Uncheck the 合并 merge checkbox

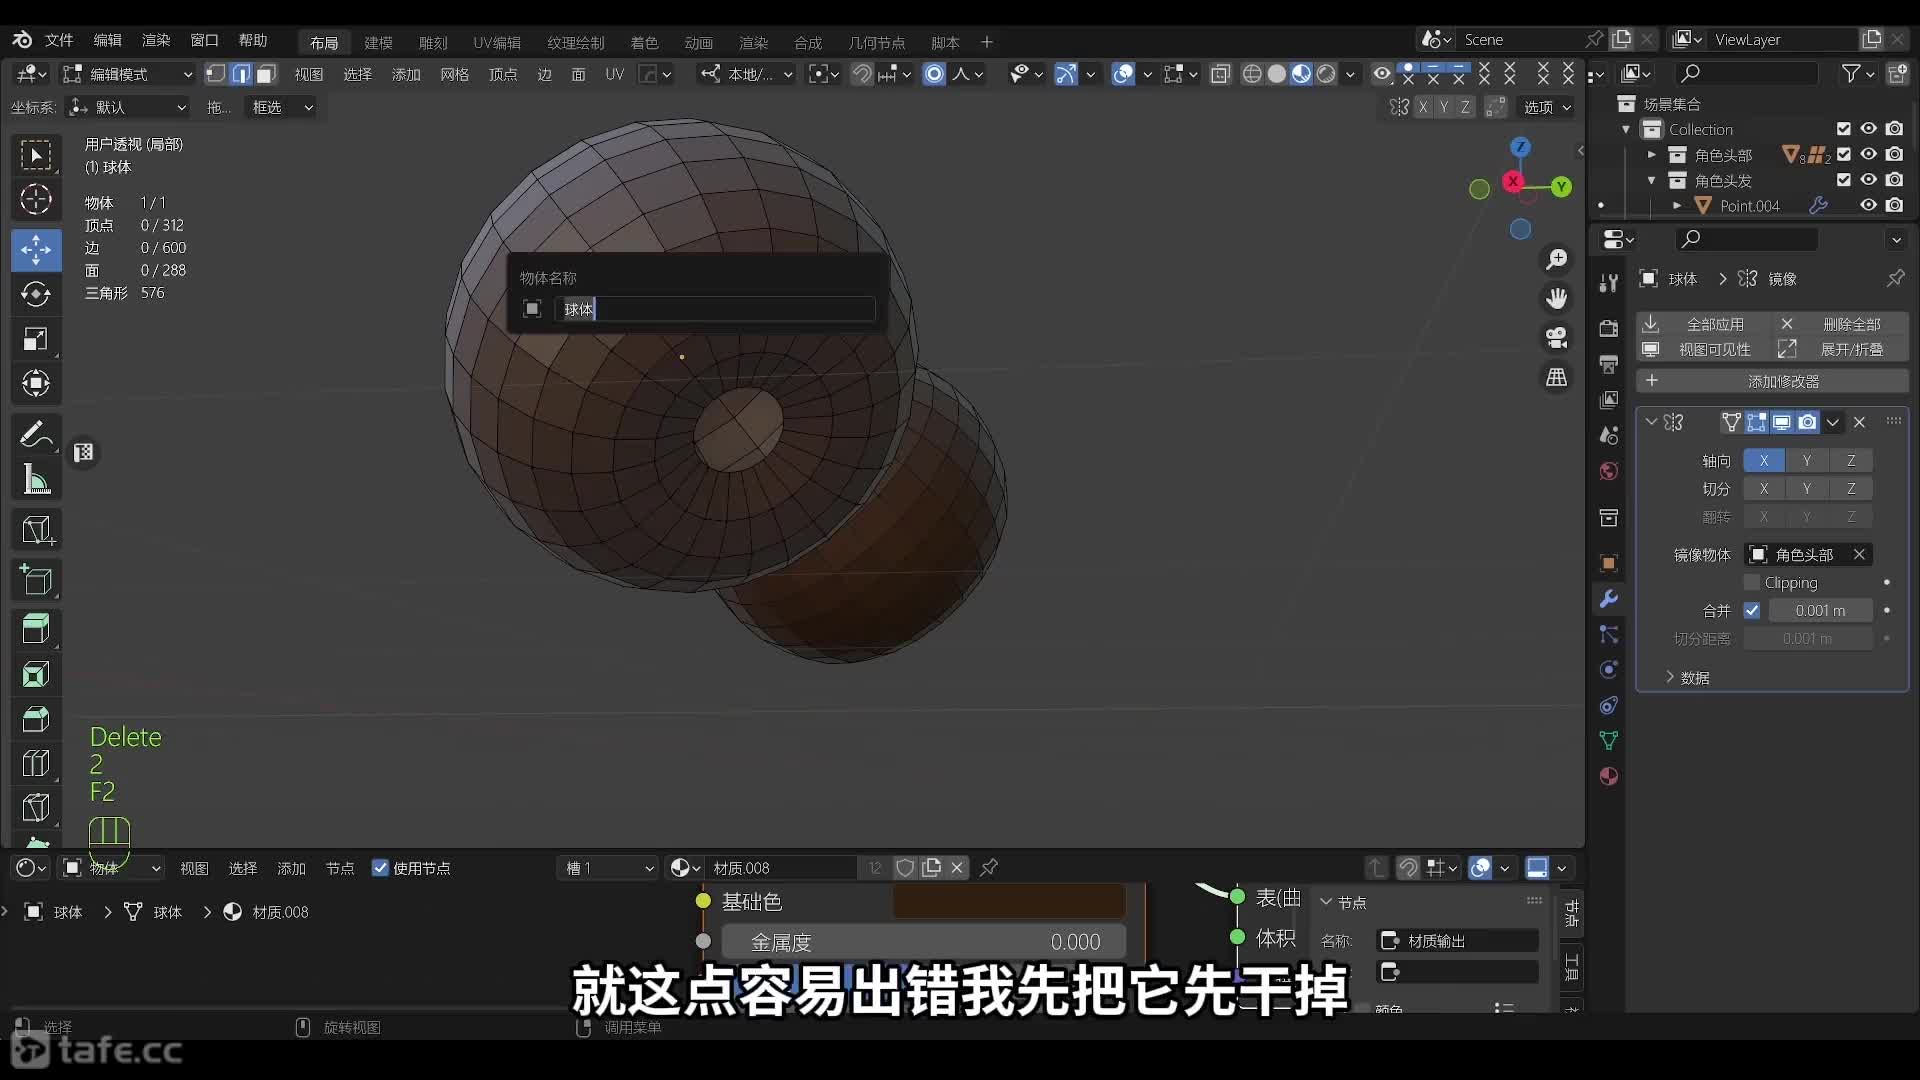click(x=1751, y=610)
